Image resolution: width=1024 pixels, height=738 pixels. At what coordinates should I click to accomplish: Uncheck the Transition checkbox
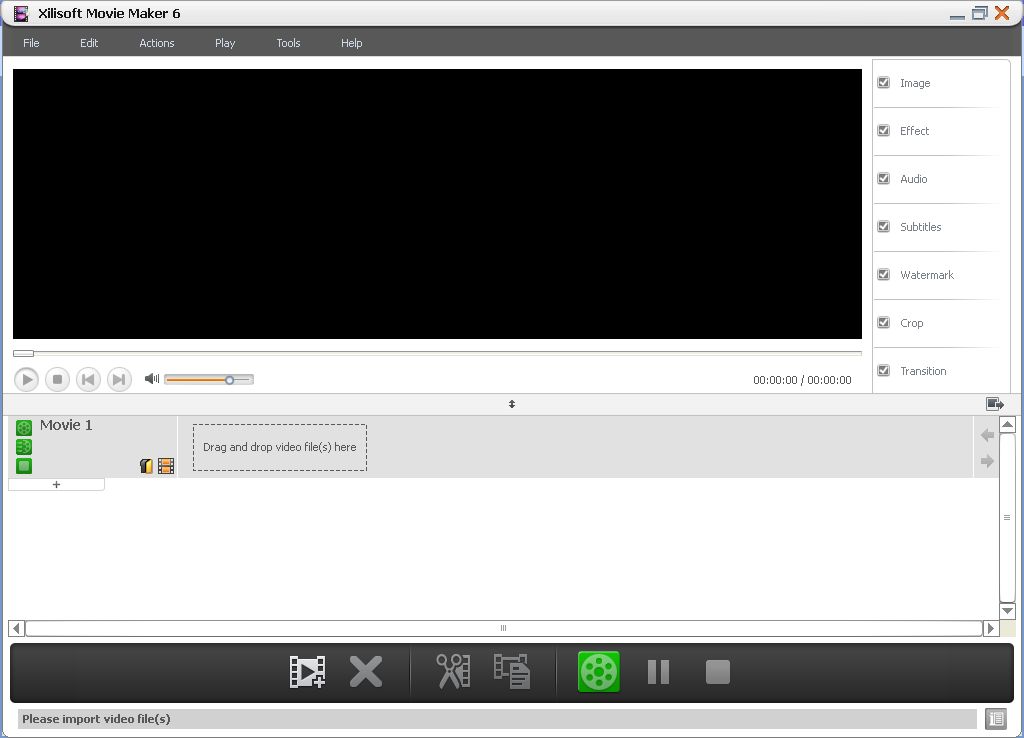click(x=884, y=370)
